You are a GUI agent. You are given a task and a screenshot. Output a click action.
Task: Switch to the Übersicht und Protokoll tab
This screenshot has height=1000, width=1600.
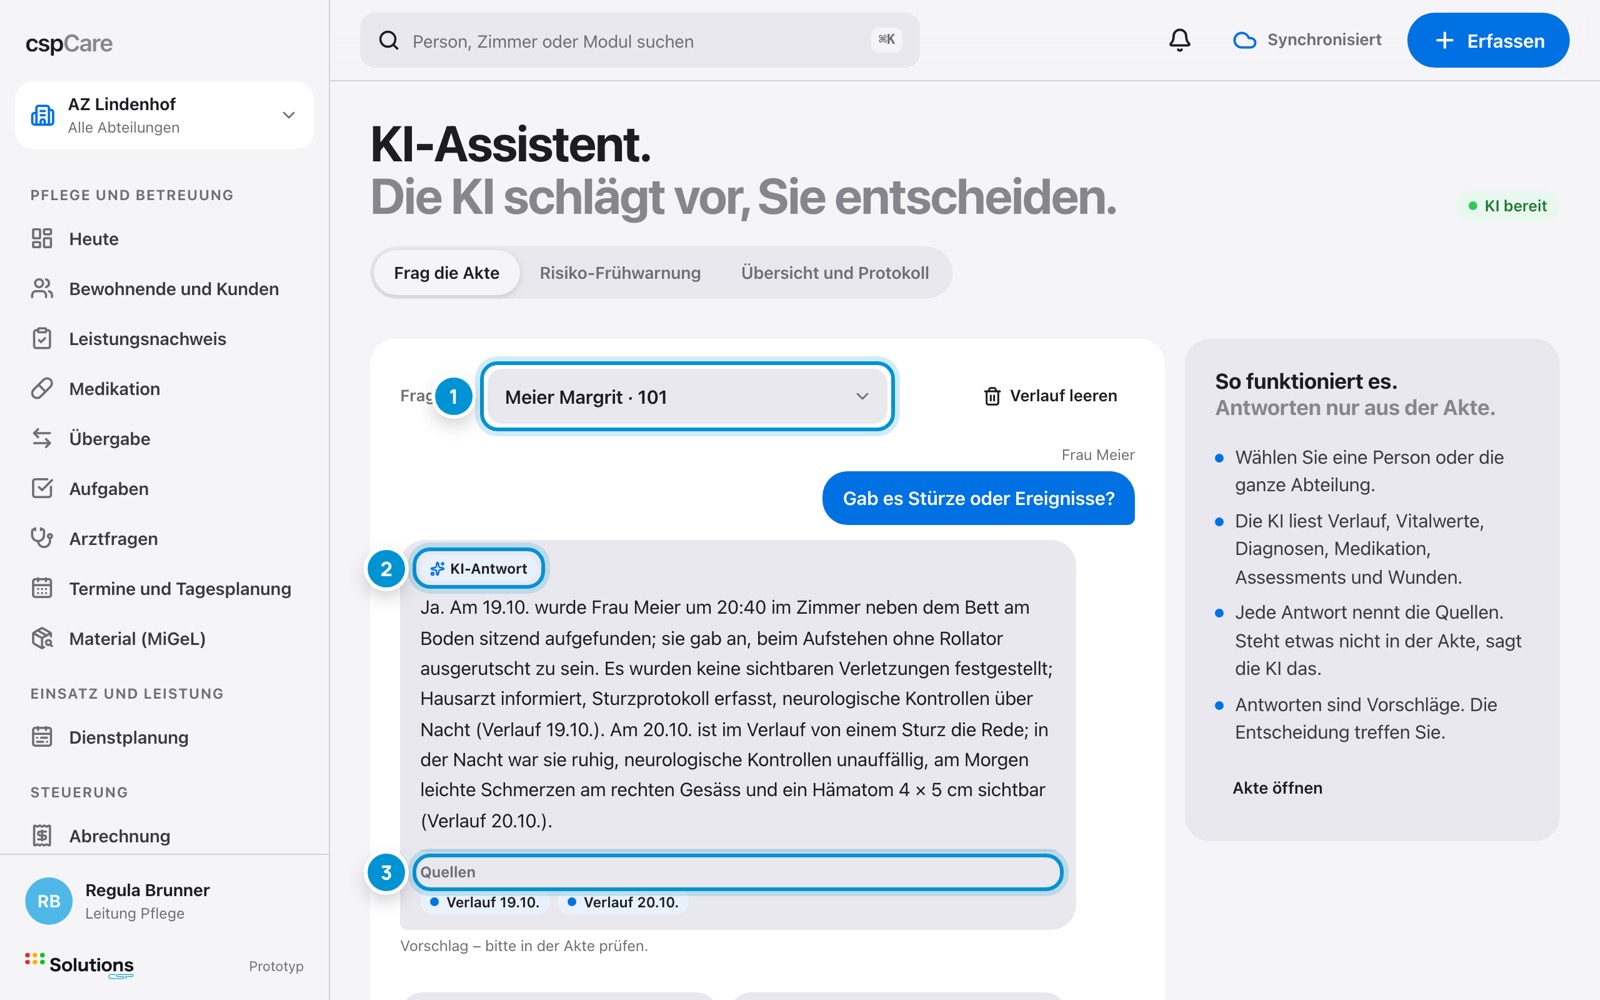pyautogui.click(x=835, y=273)
